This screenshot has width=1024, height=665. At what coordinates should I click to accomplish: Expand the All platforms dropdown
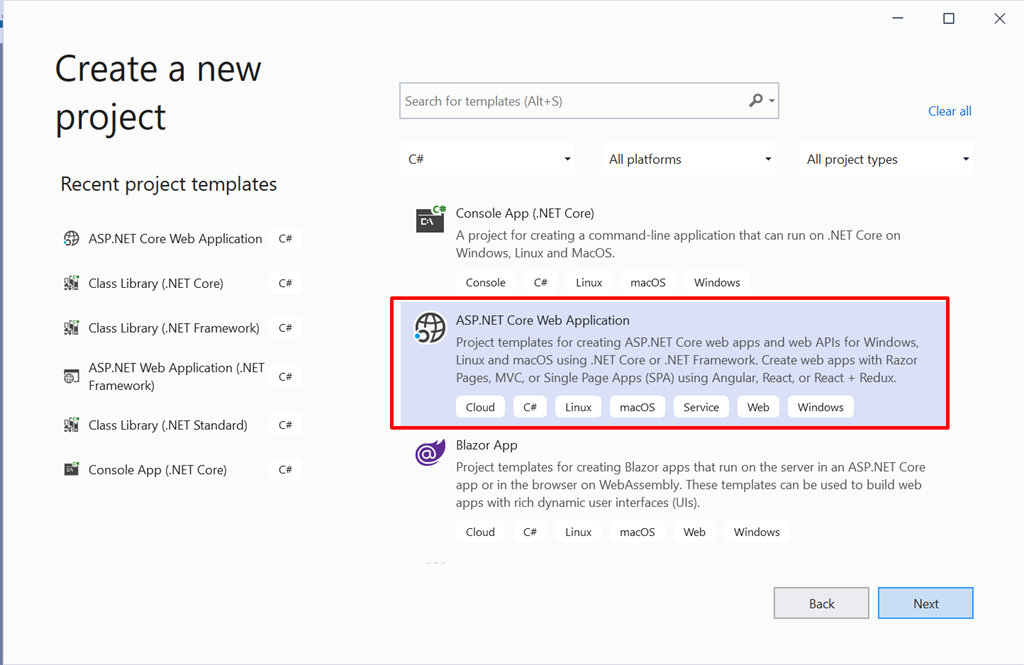click(689, 159)
